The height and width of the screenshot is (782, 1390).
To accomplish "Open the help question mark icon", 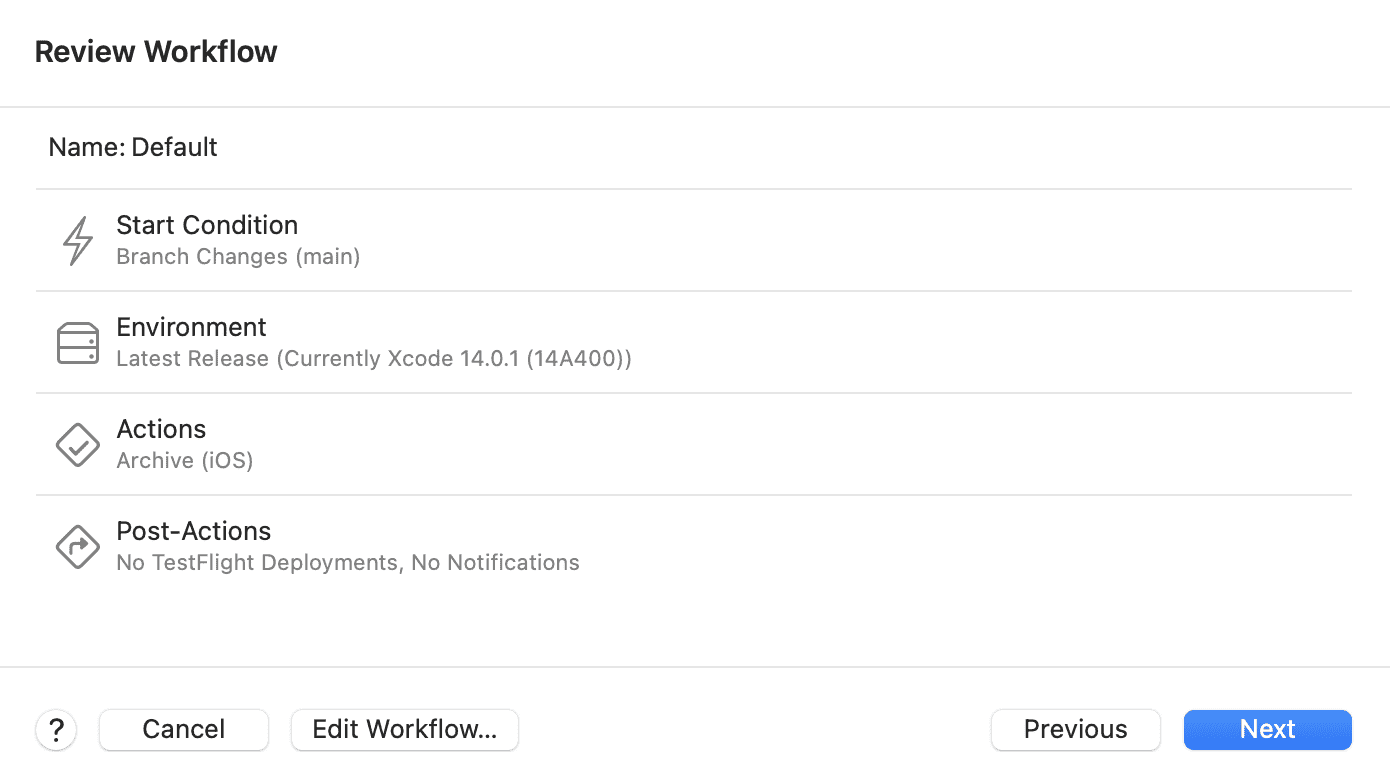I will 56,729.
